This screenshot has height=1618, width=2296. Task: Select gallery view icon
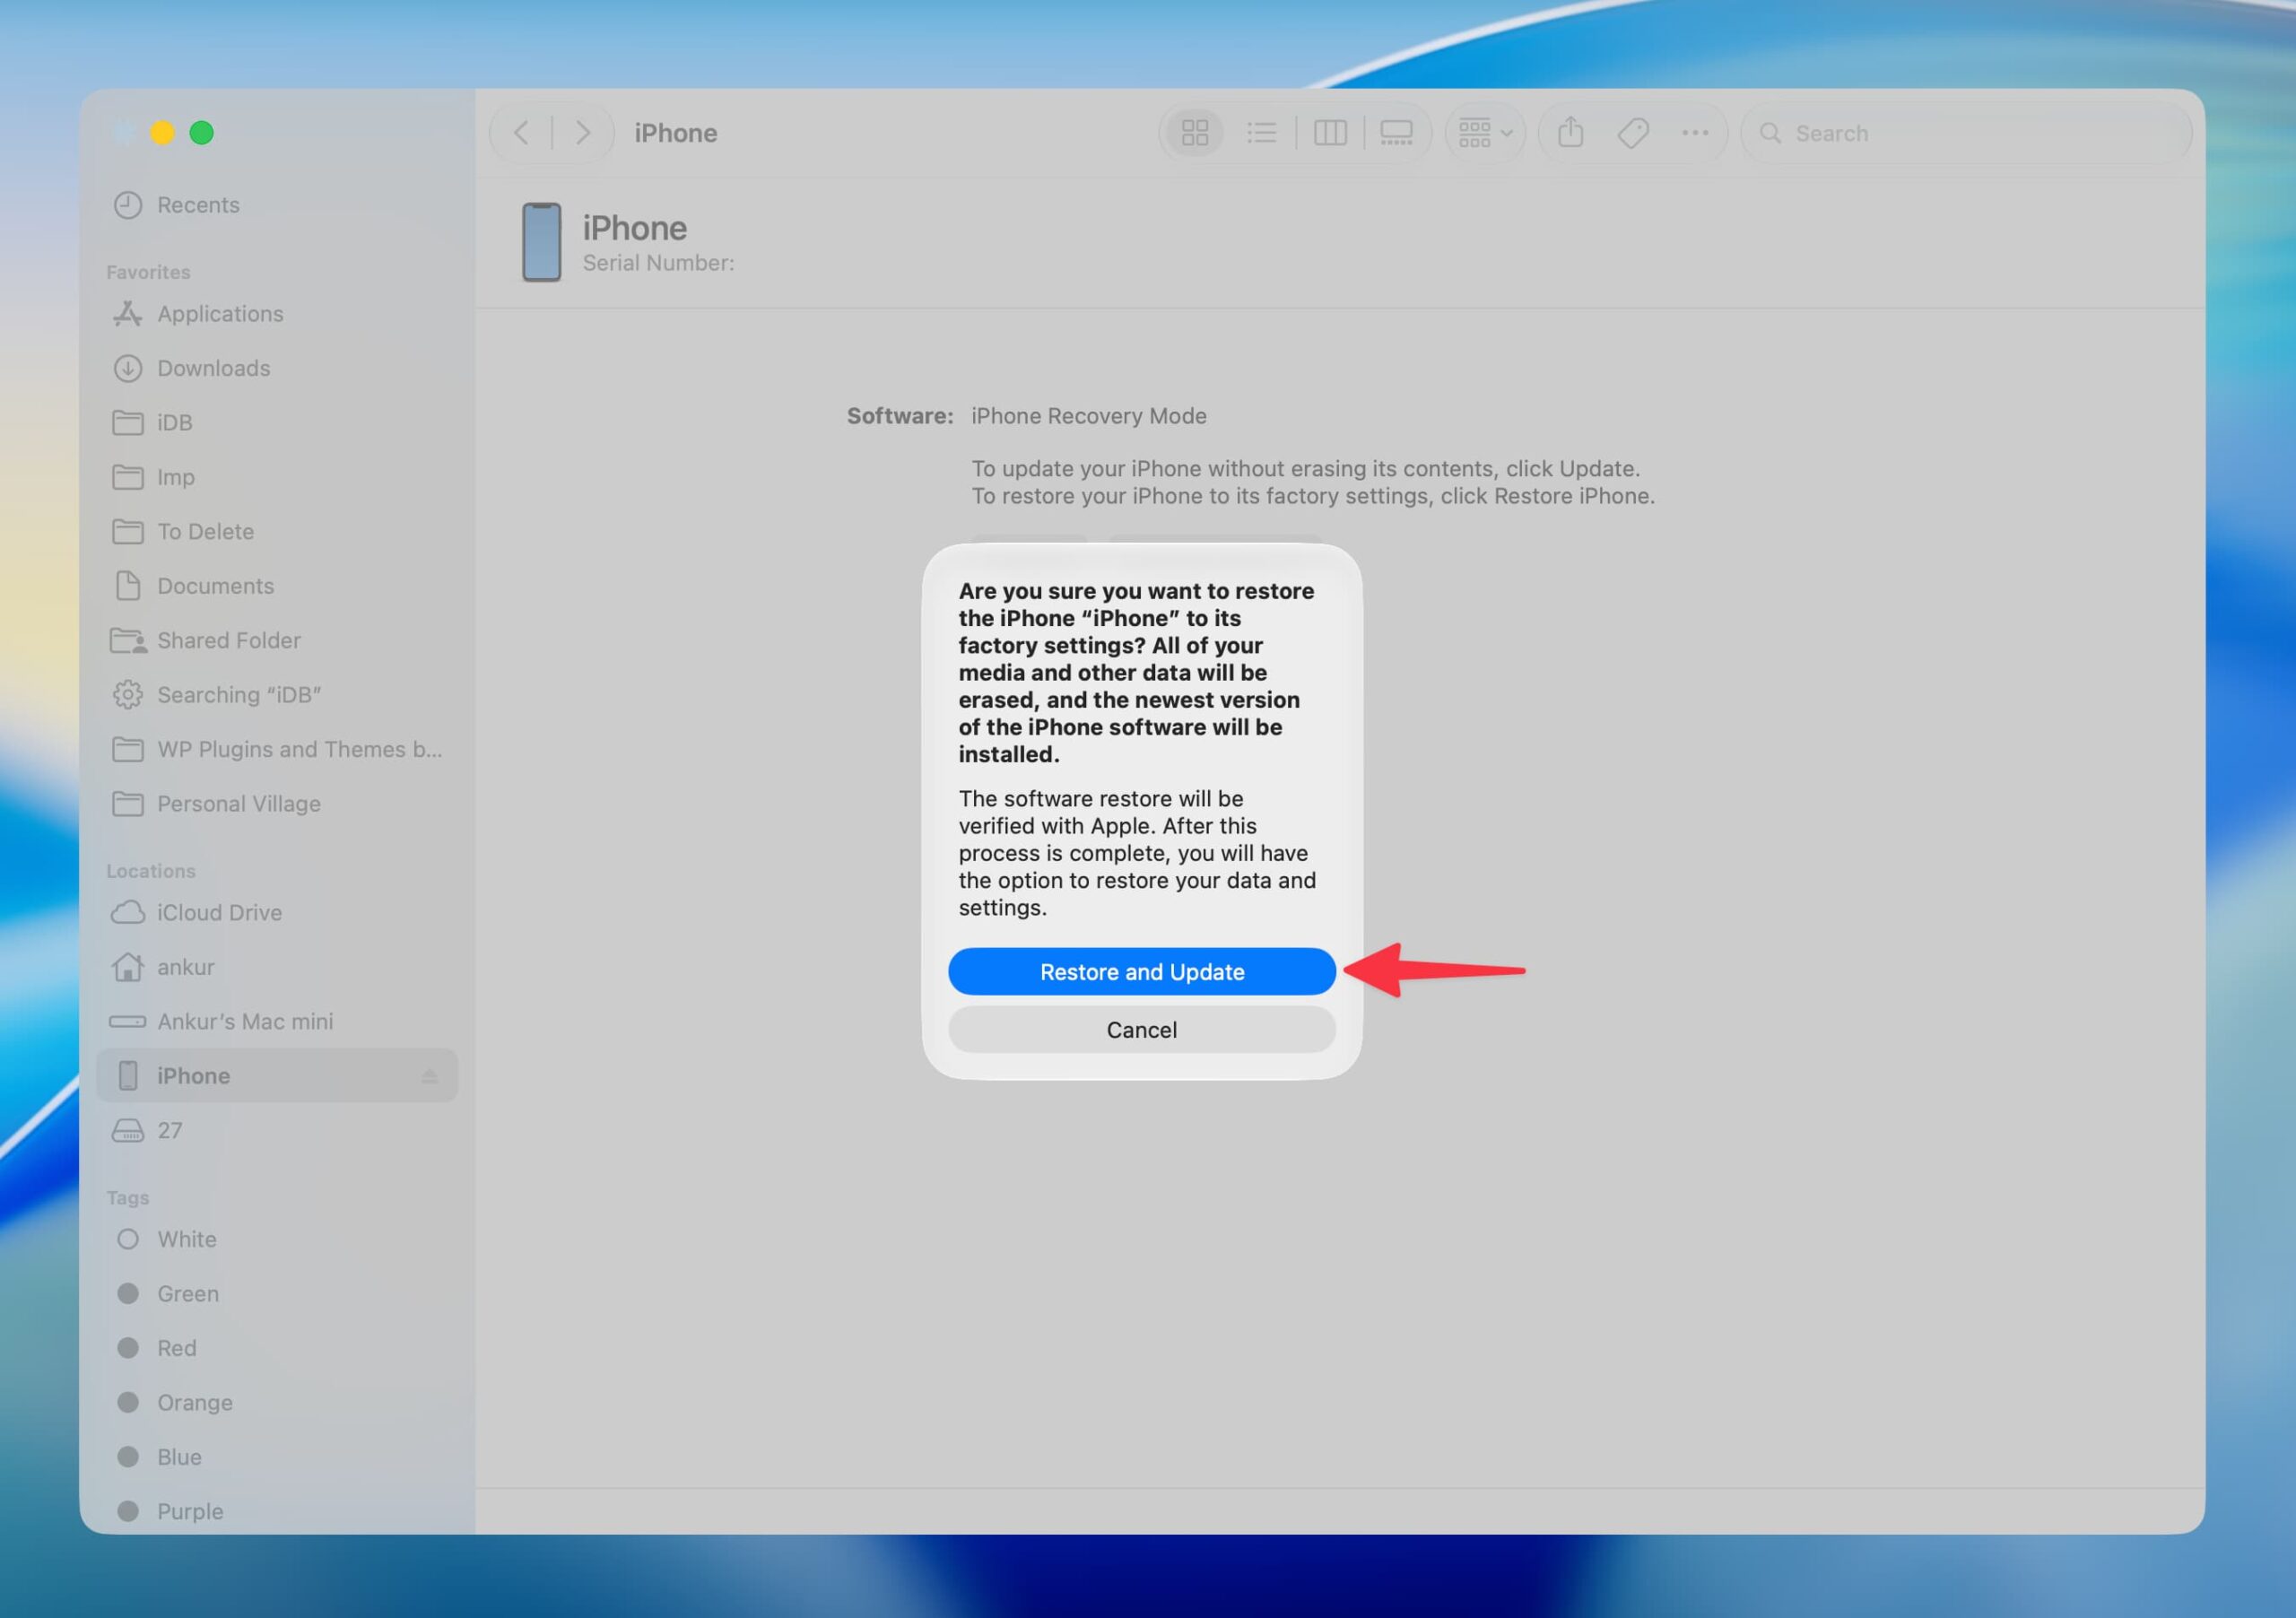click(x=1396, y=133)
